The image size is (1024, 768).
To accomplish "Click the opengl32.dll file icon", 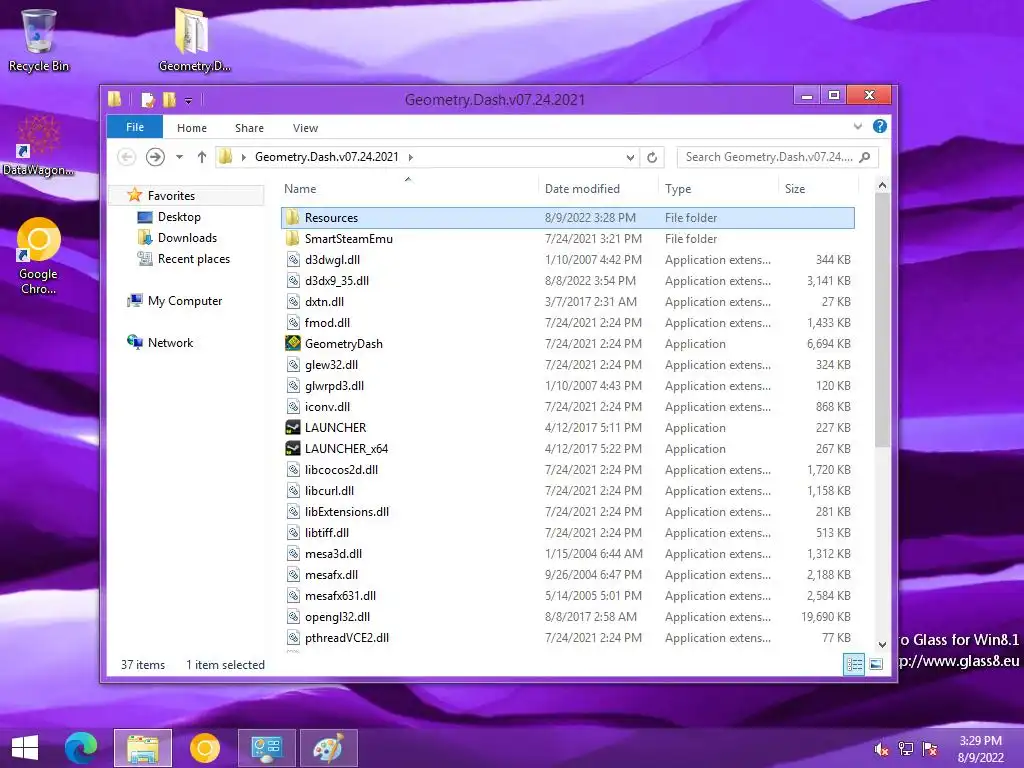I will pos(293,616).
